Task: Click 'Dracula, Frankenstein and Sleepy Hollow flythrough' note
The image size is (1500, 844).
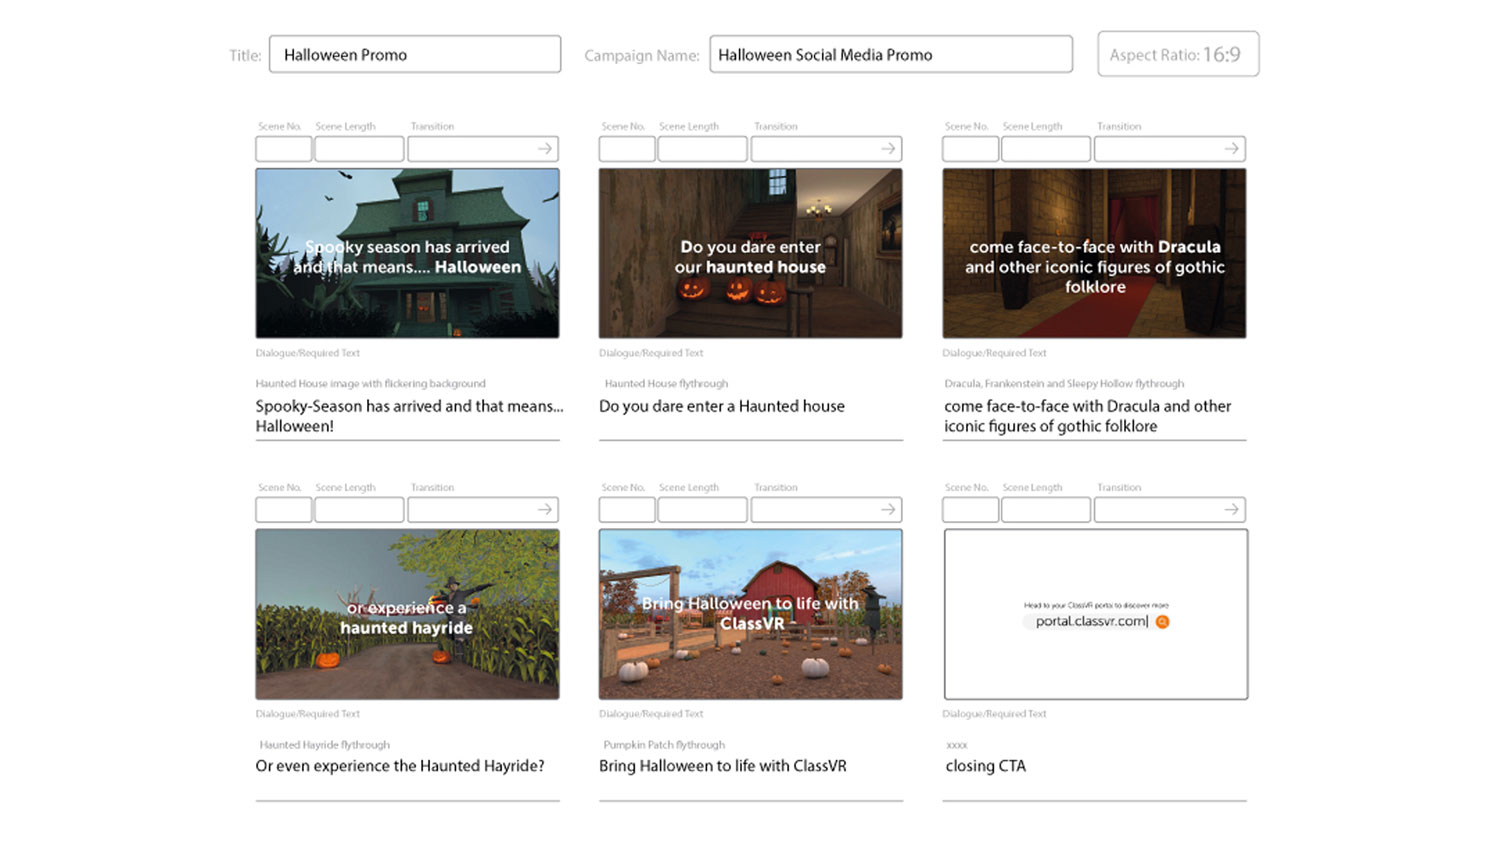Action: pyautogui.click(x=1064, y=384)
